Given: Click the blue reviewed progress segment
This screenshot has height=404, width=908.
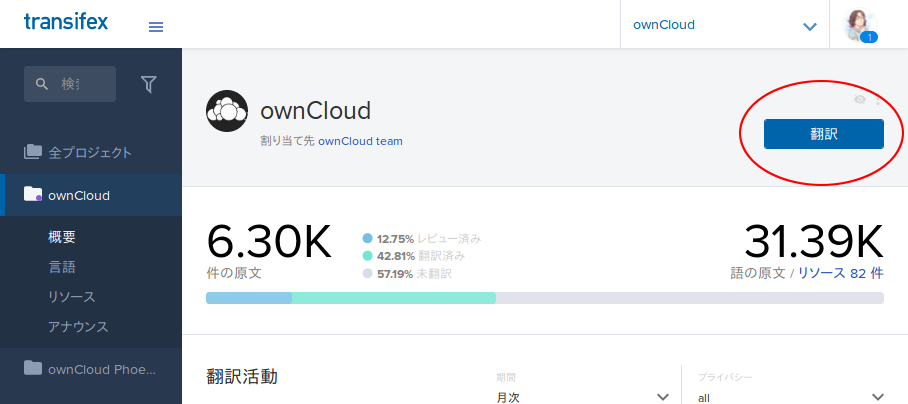Looking at the screenshot, I should coord(249,298).
